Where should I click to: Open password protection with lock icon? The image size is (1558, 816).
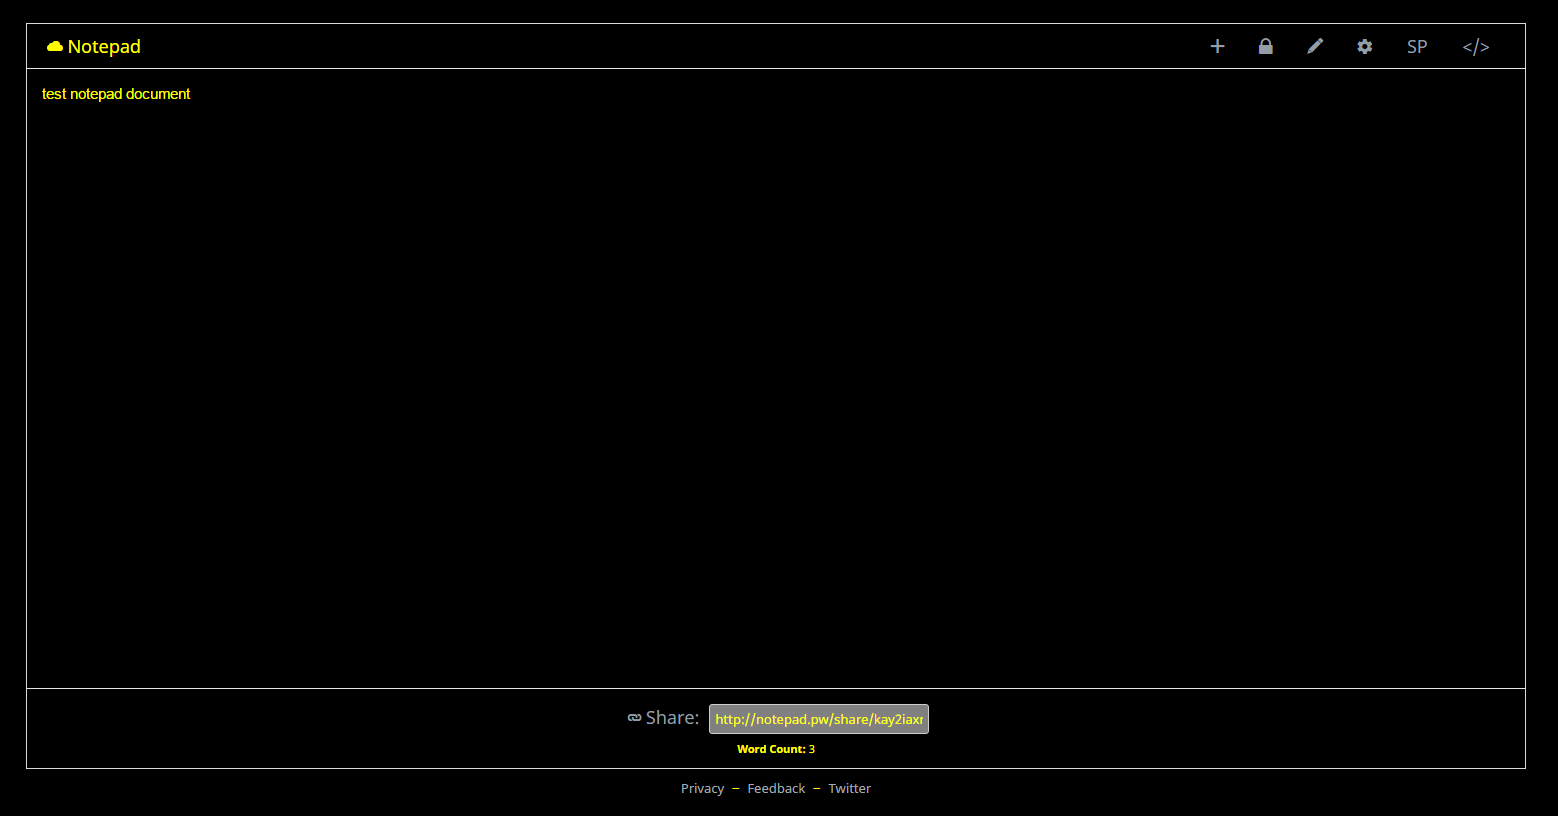(x=1265, y=46)
